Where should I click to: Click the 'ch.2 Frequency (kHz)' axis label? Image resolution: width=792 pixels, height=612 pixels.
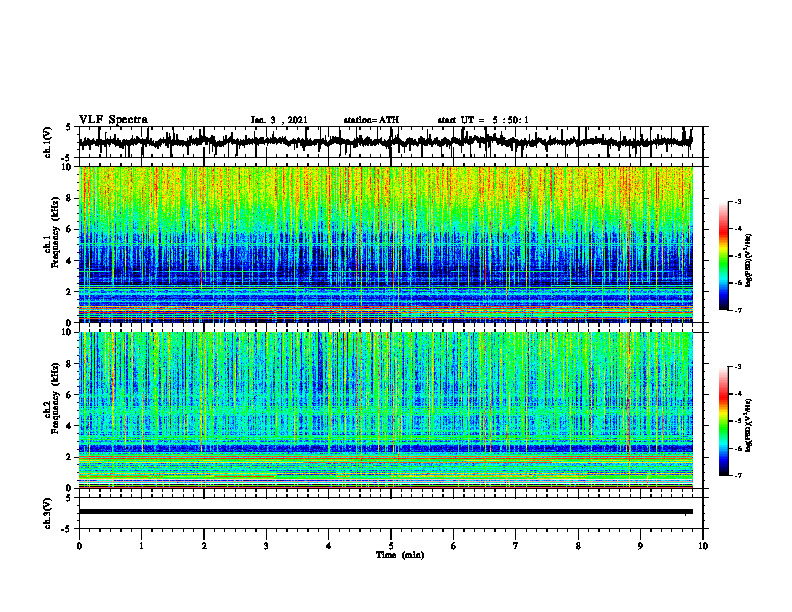pyautogui.click(x=52, y=398)
